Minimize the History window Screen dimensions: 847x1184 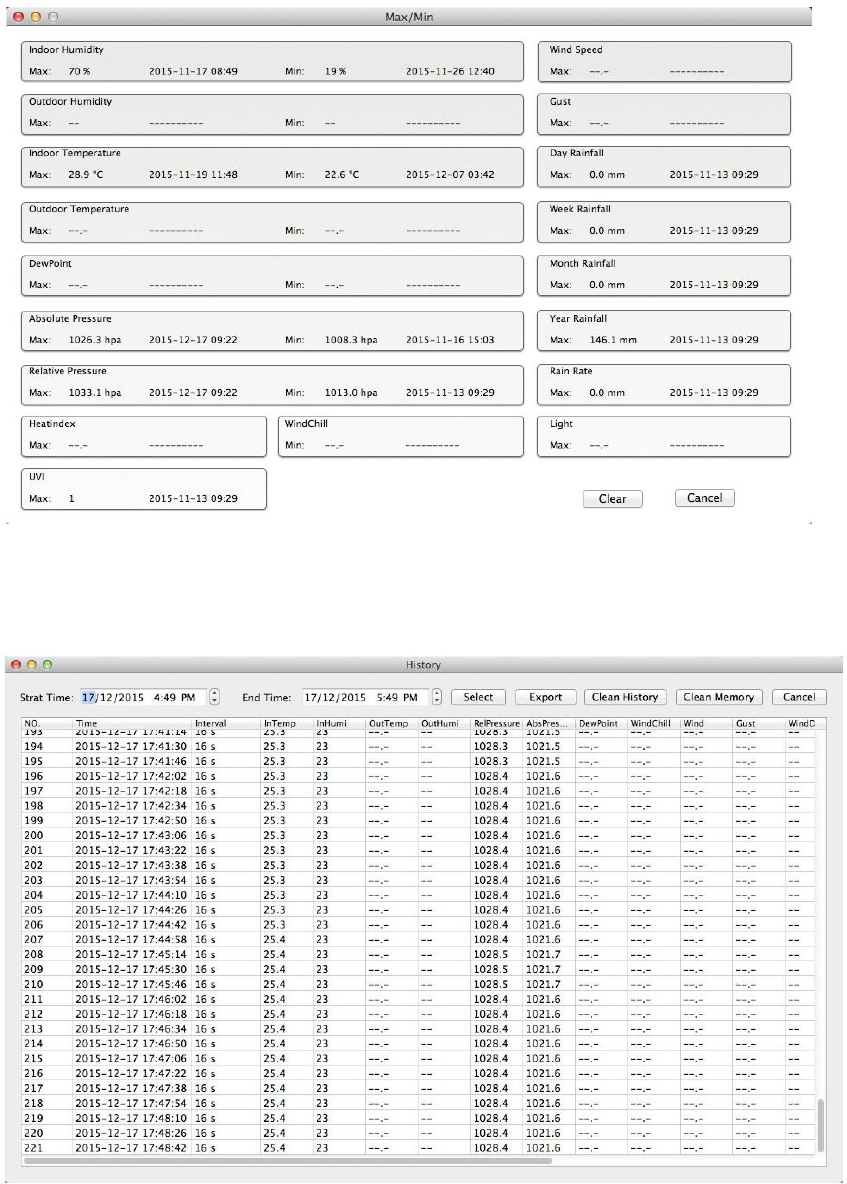click(x=32, y=664)
